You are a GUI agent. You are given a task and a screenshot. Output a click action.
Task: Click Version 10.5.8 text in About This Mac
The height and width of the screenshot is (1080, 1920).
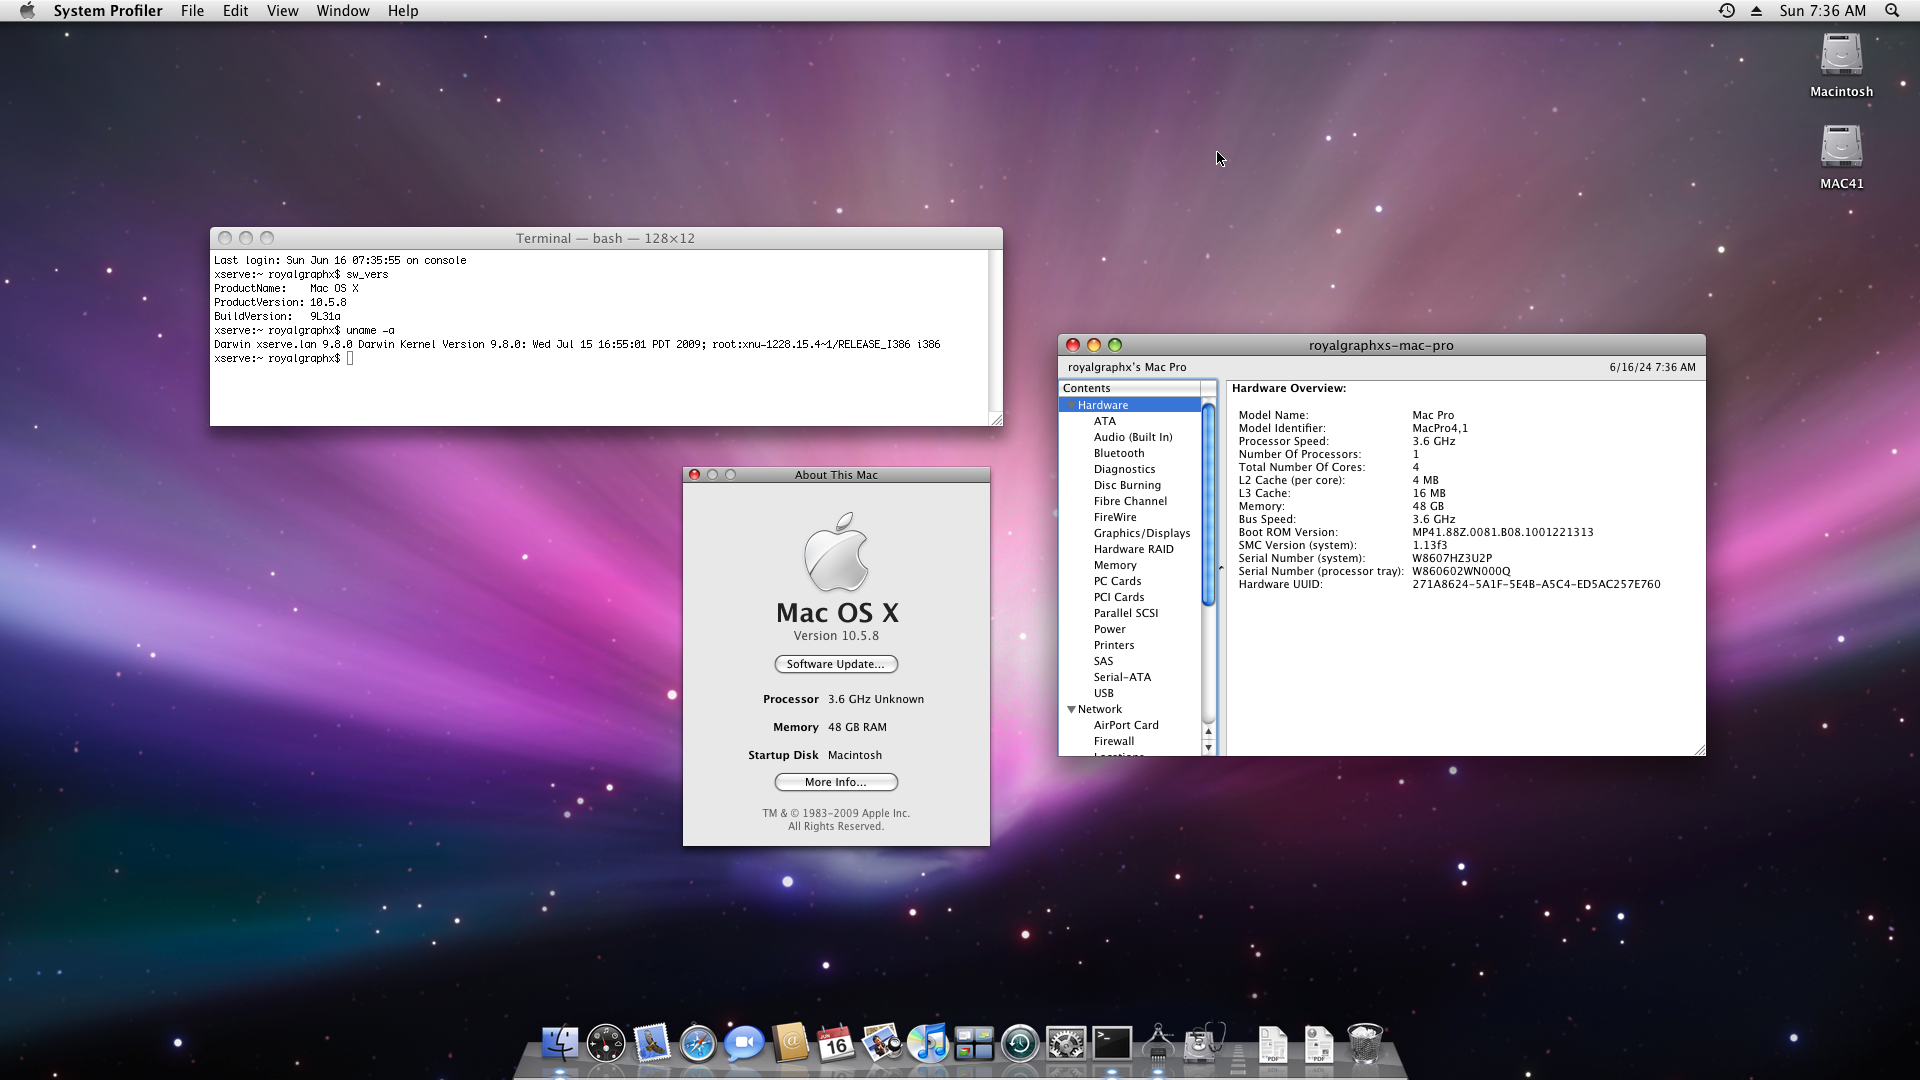(x=836, y=636)
